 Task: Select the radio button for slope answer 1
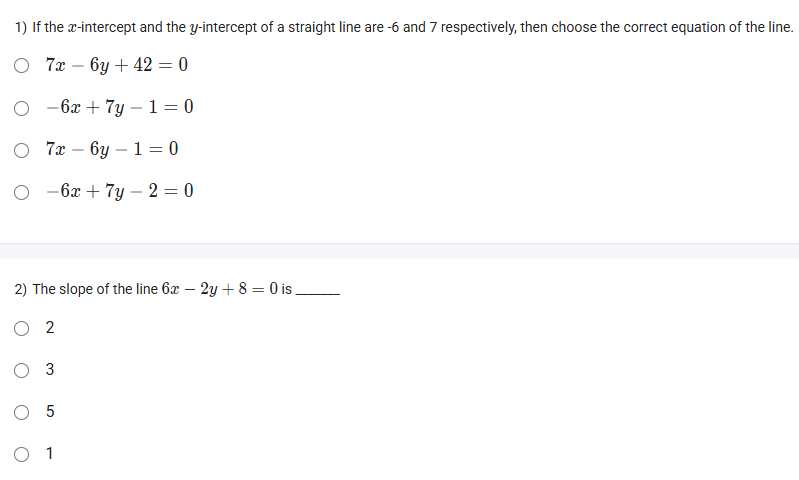pyautogui.click(x=22, y=454)
